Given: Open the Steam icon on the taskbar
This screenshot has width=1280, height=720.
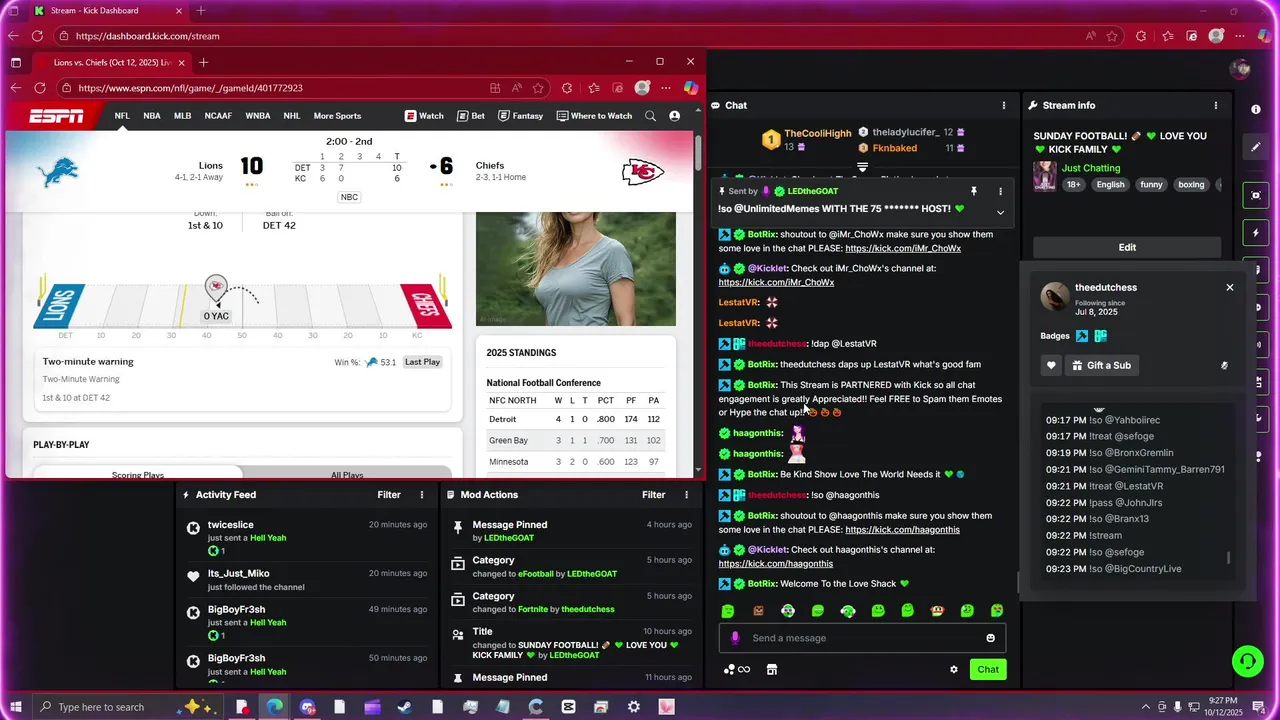Looking at the screenshot, I should pyautogui.click(x=405, y=707).
